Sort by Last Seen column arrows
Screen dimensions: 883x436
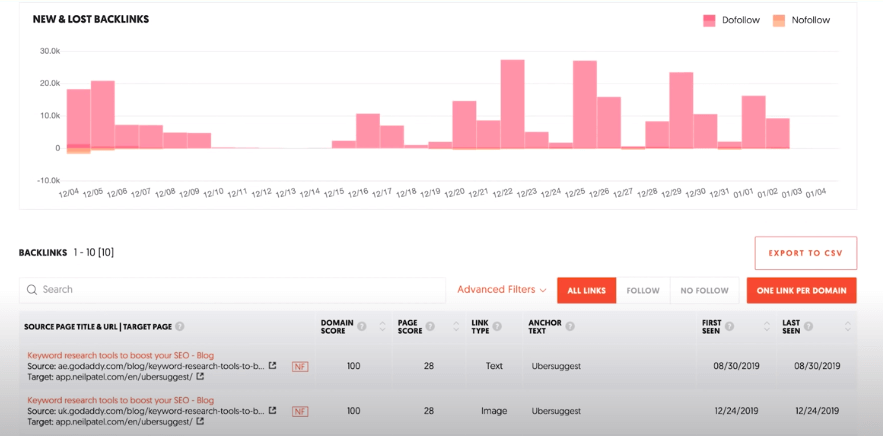848,326
